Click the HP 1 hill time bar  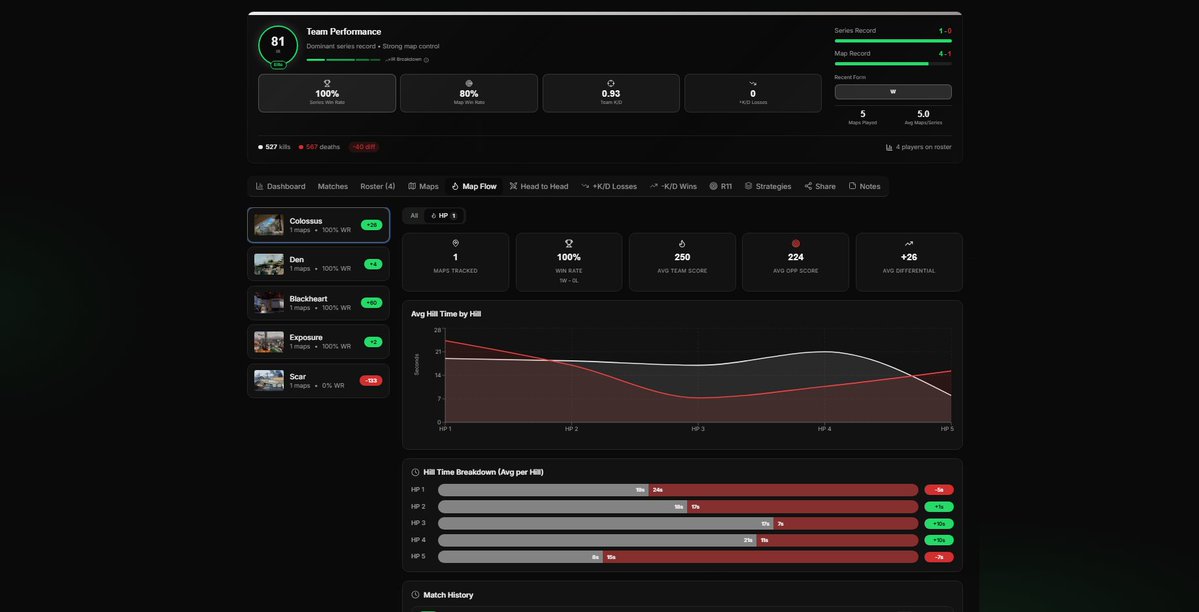pos(677,490)
